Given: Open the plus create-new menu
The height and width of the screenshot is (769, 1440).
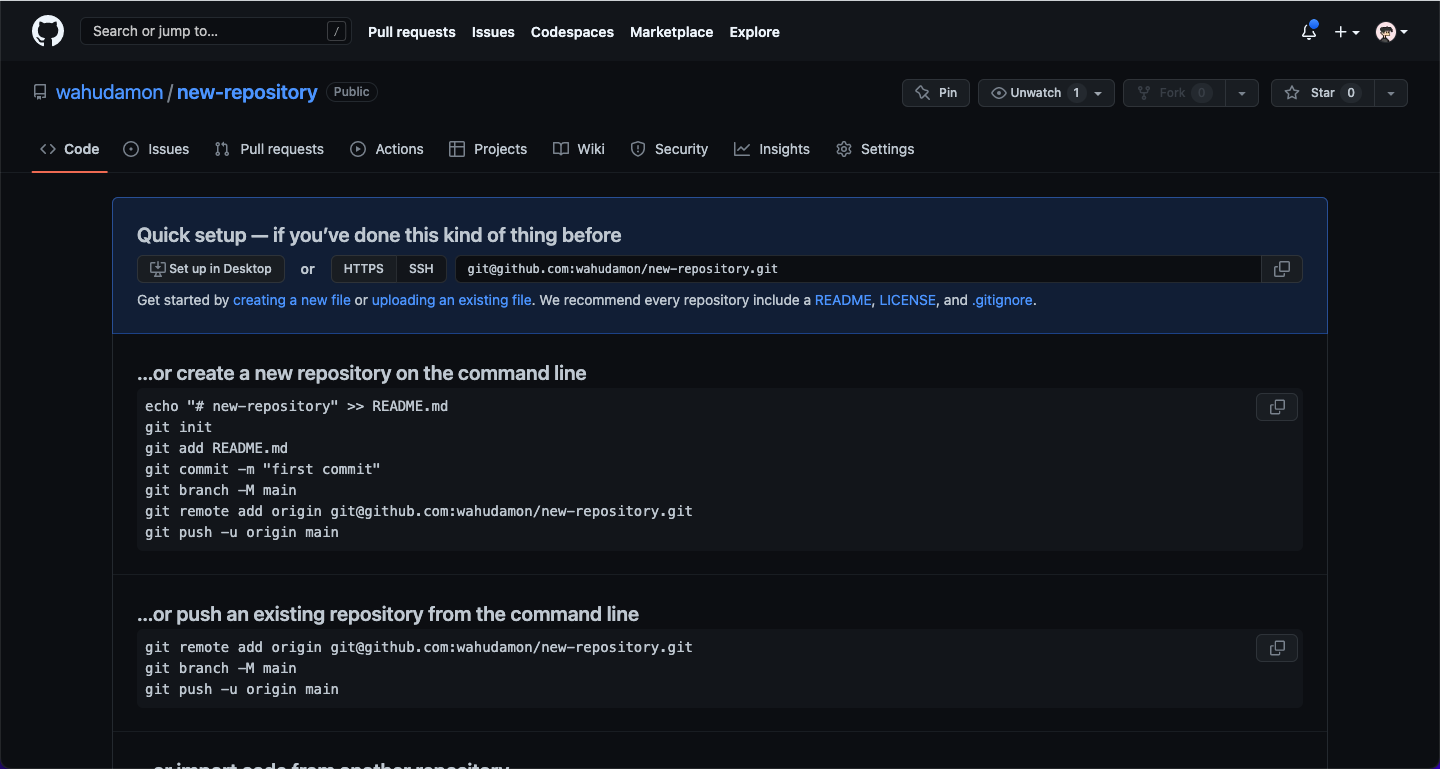Looking at the screenshot, I should (x=1346, y=32).
